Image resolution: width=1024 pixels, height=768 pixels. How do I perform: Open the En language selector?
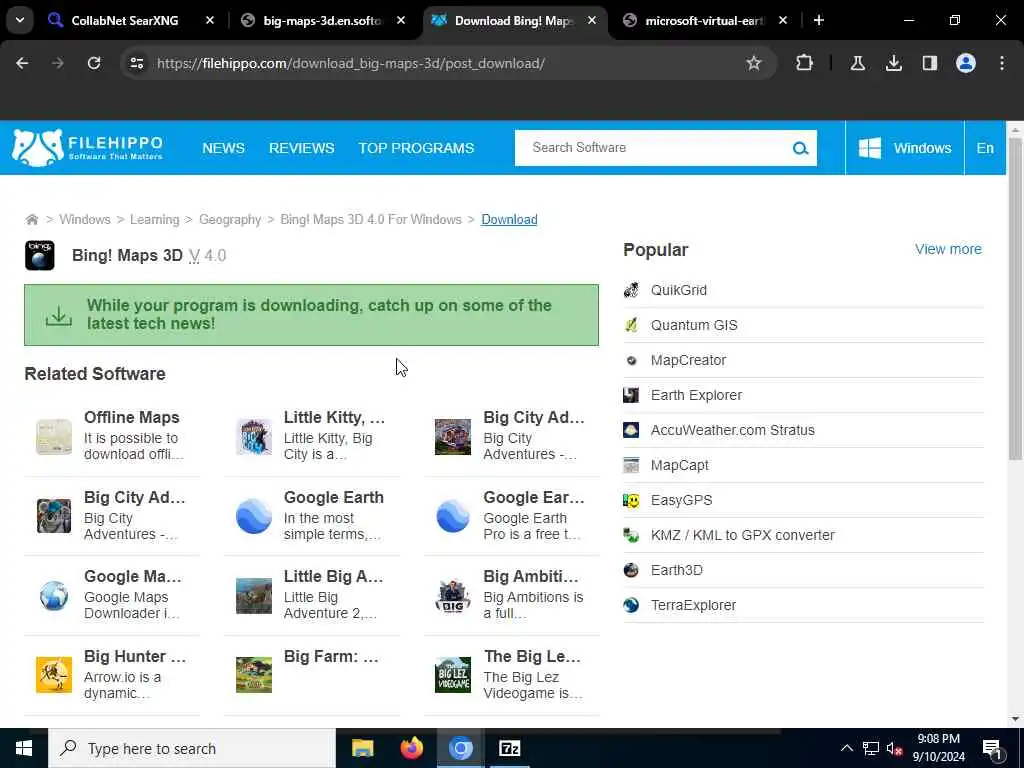click(985, 148)
